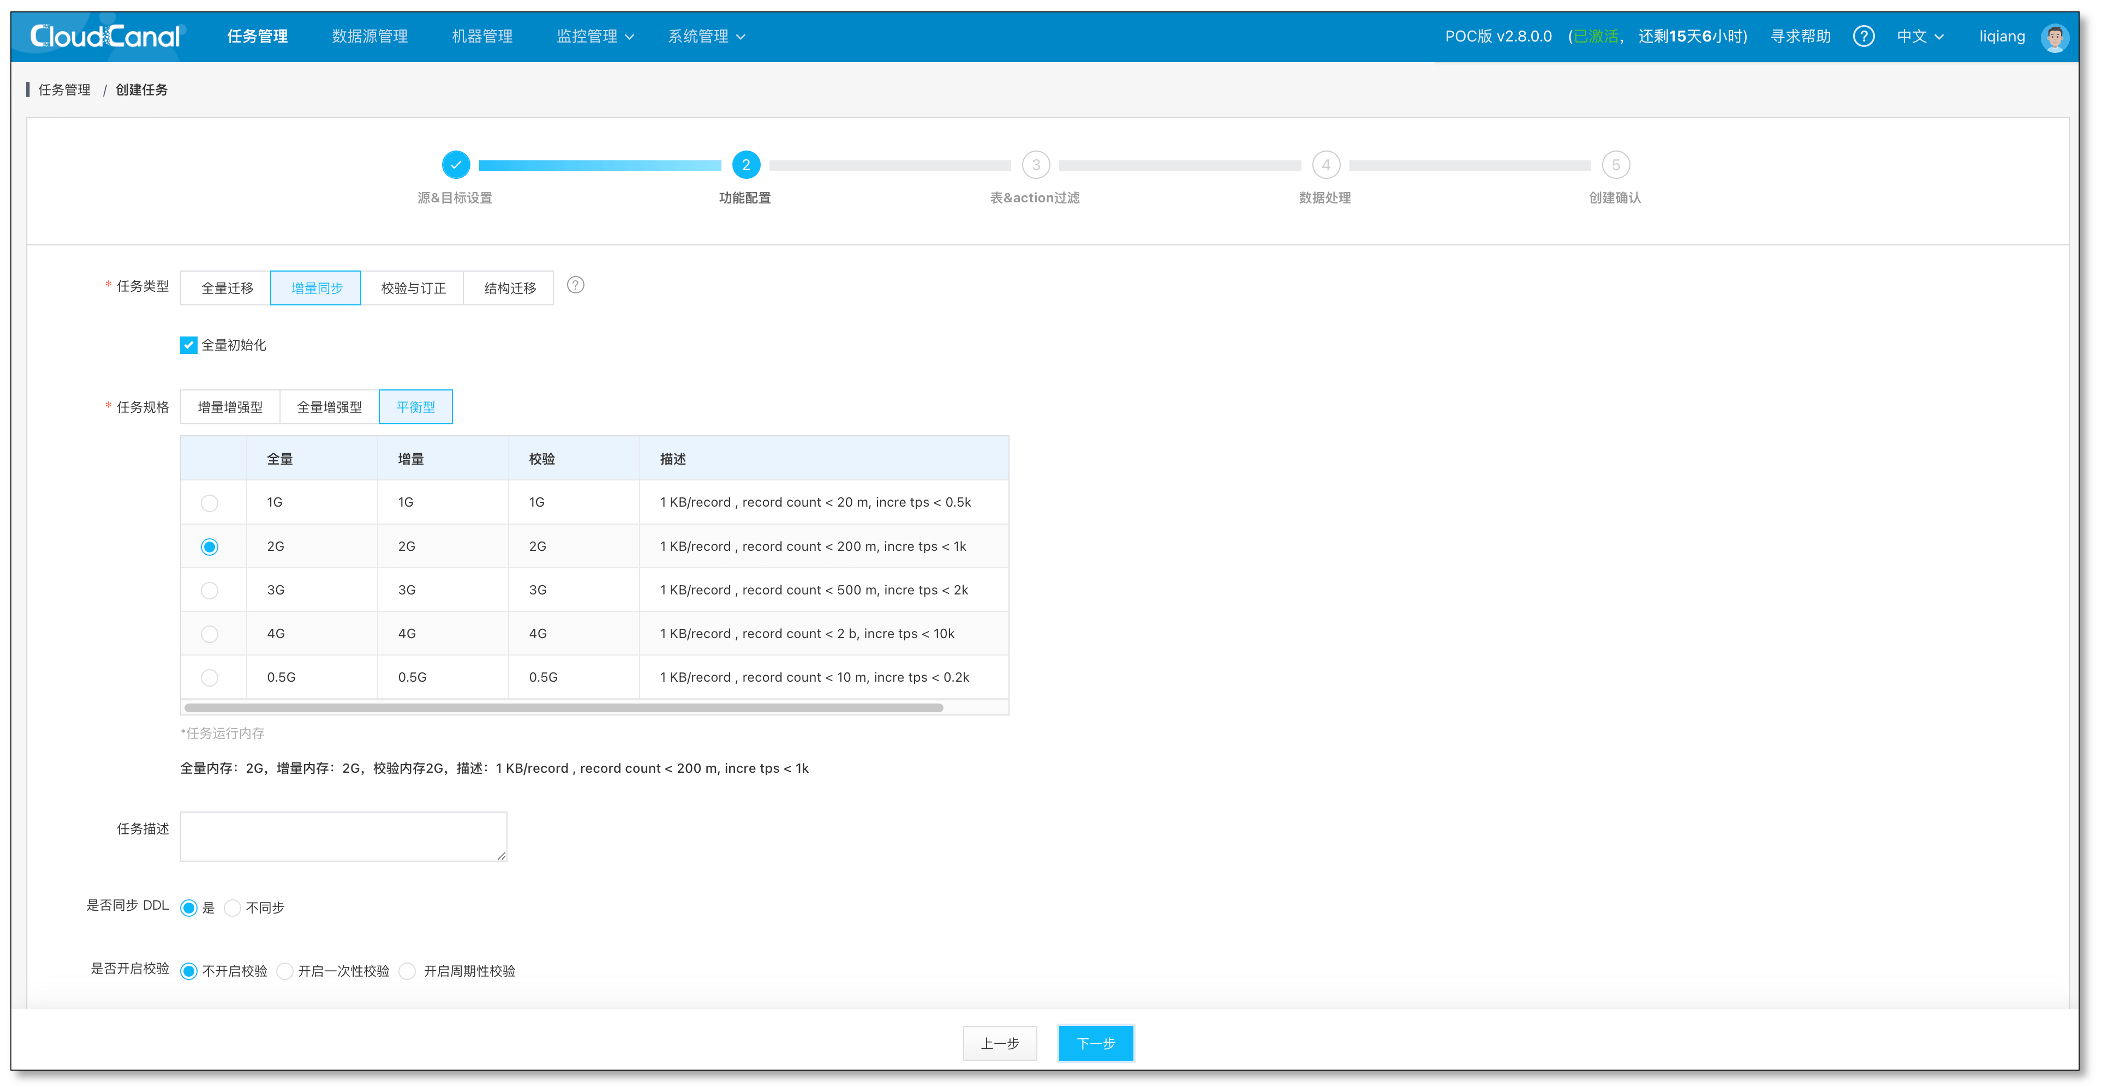Click the 下一步 button

point(1095,1043)
